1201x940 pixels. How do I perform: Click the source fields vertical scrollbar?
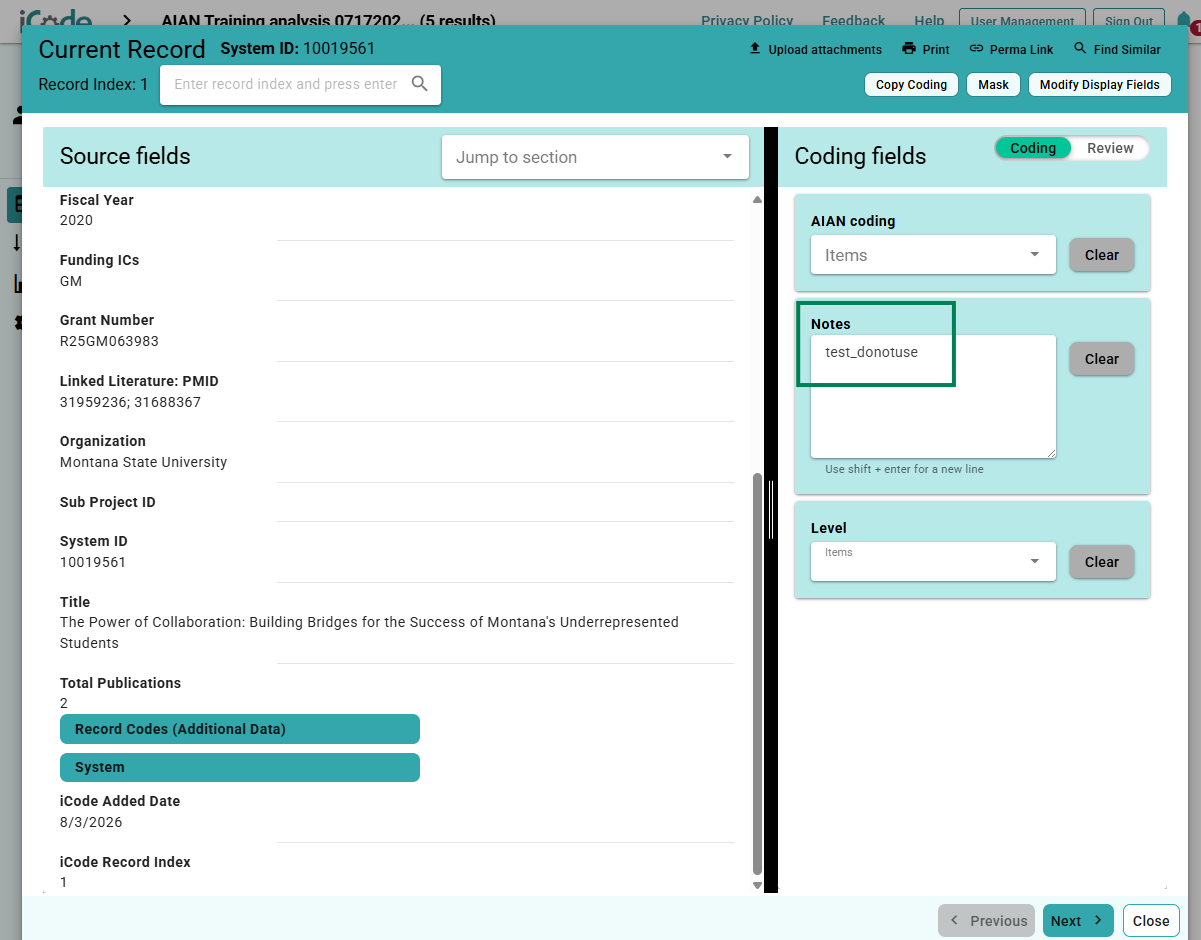click(x=757, y=674)
